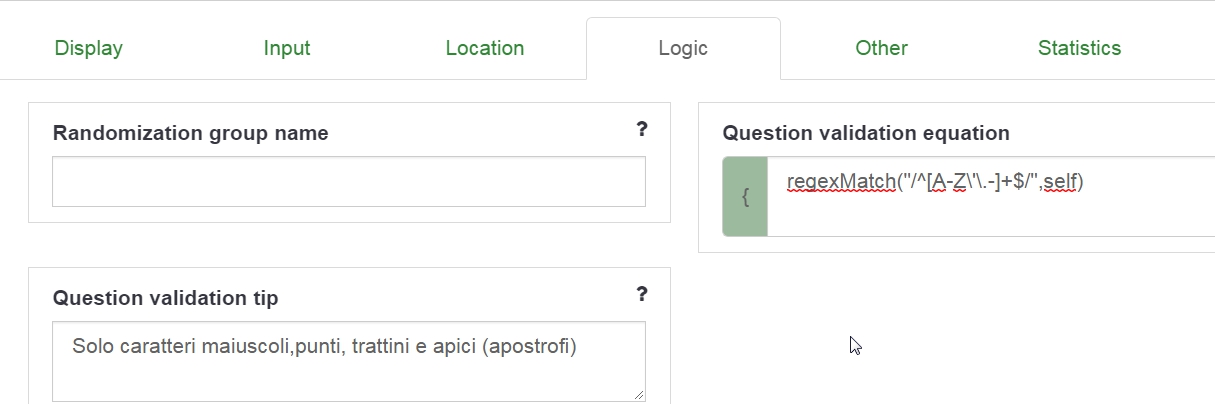Focus the Question validation tip textarea
The width and height of the screenshot is (1215, 404).
point(349,375)
